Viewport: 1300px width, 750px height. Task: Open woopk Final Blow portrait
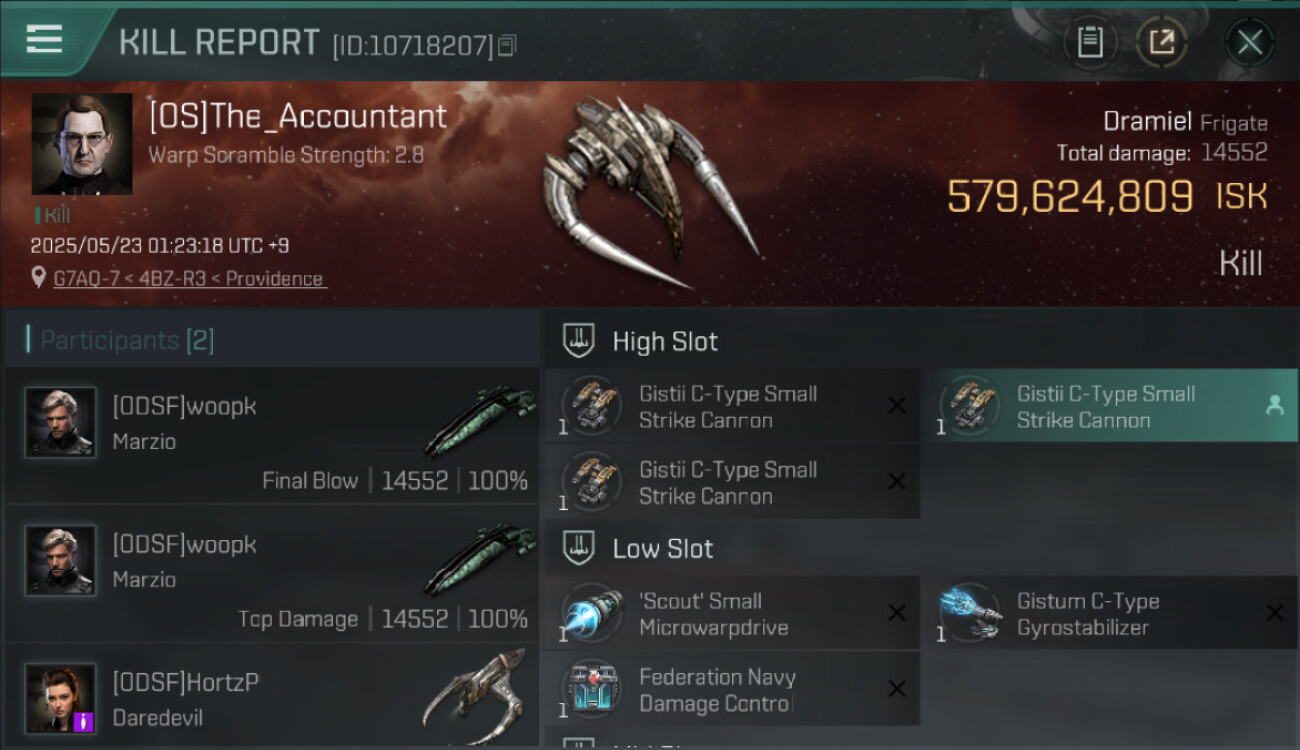point(61,422)
